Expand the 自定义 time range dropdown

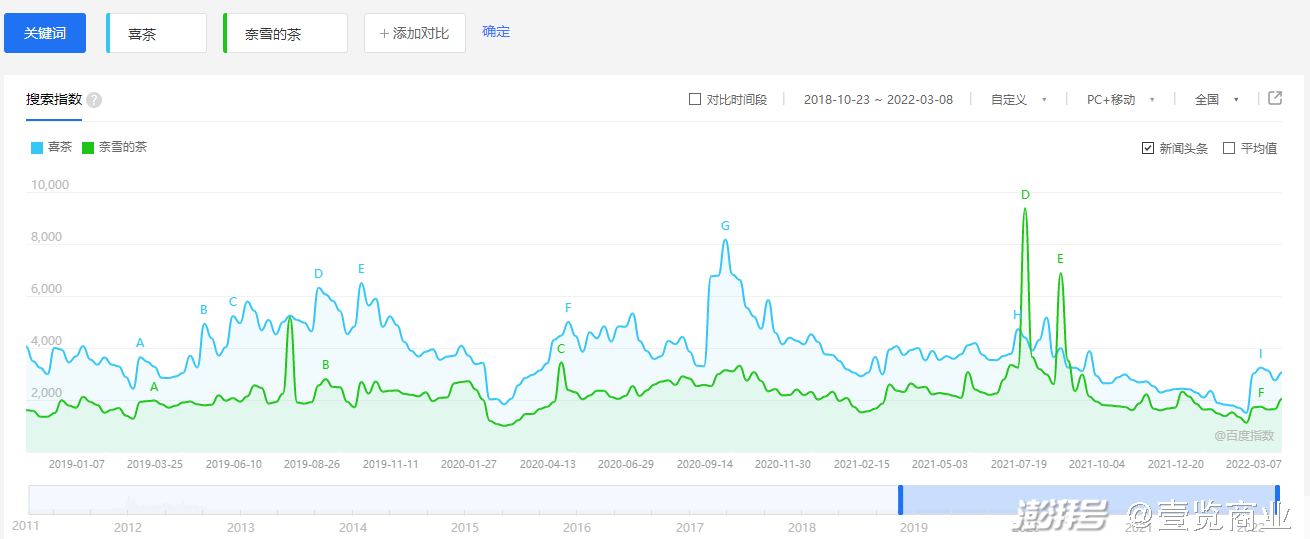[x=1018, y=100]
